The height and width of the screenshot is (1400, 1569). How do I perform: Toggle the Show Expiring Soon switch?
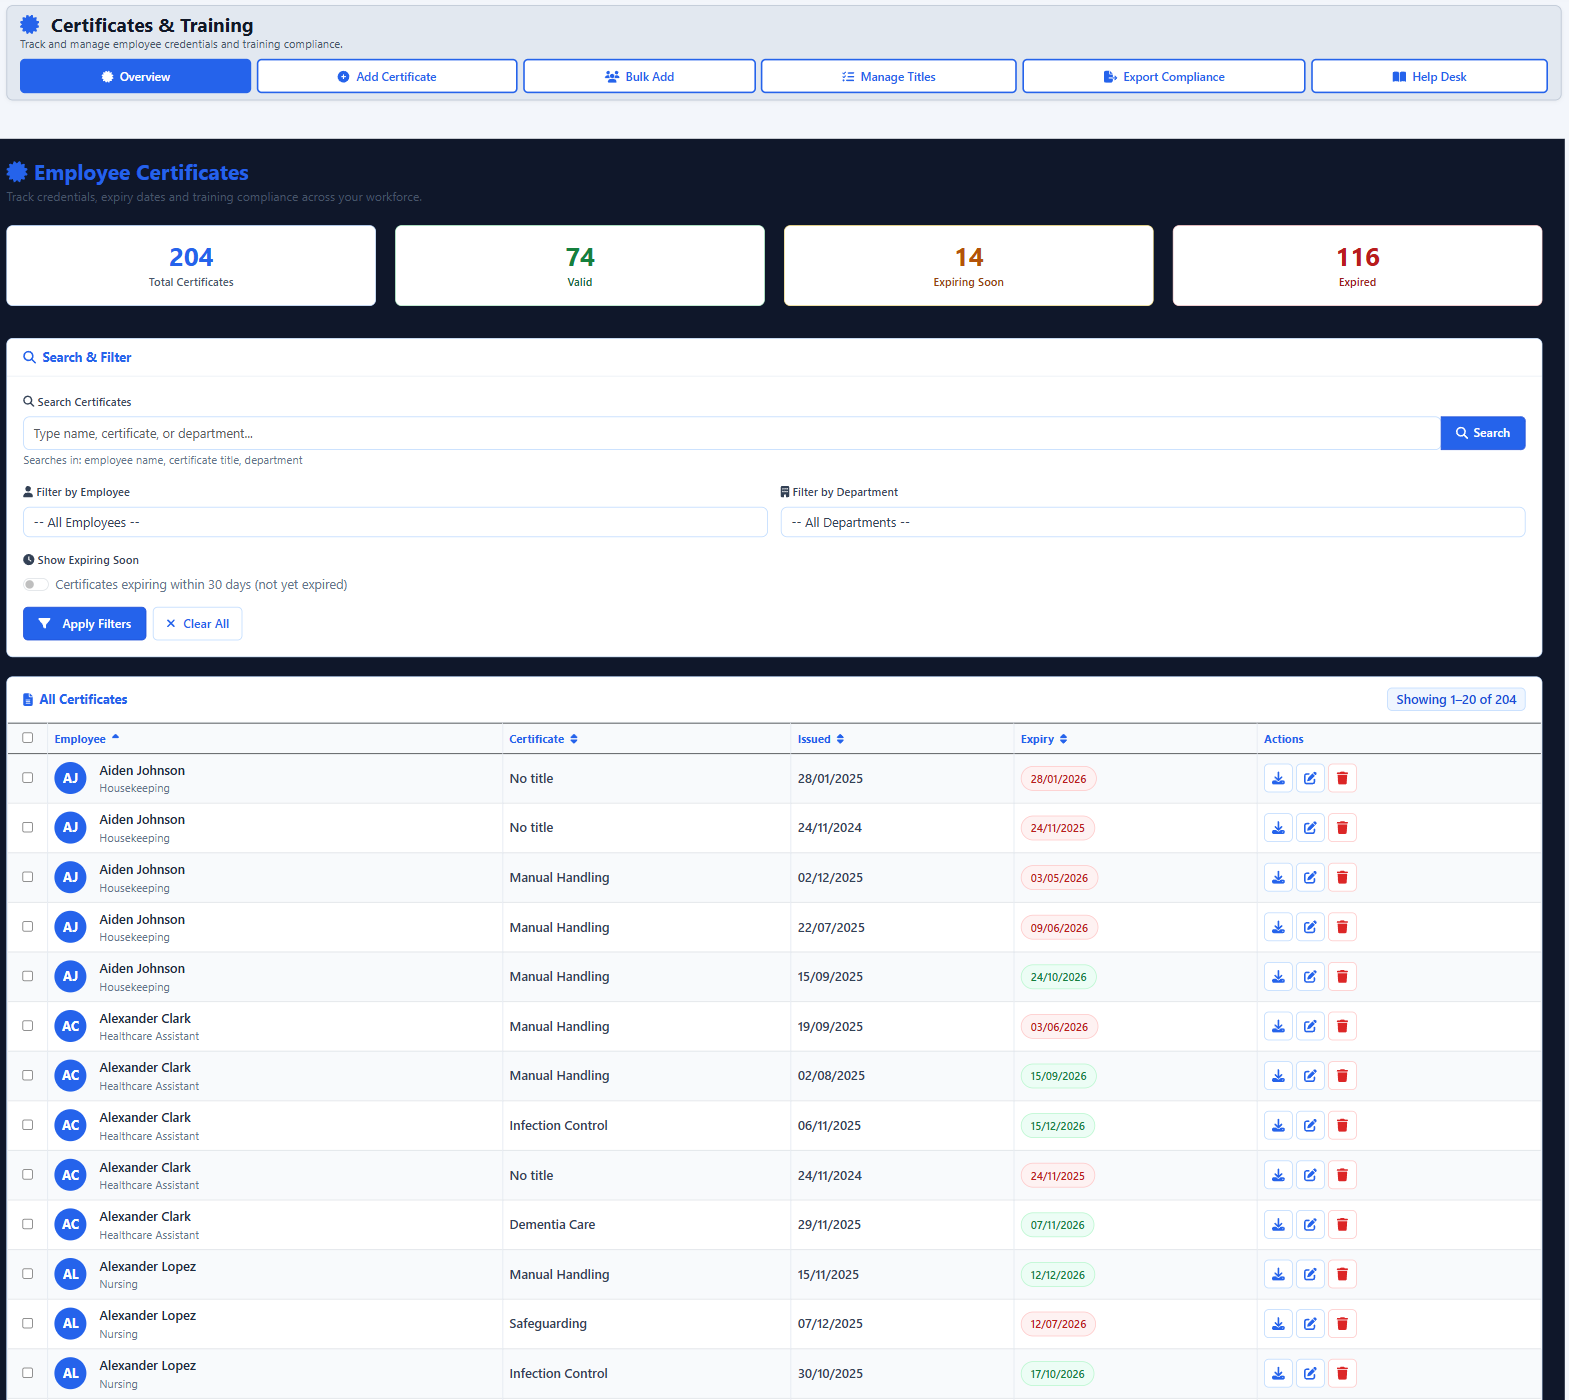point(35,584)
